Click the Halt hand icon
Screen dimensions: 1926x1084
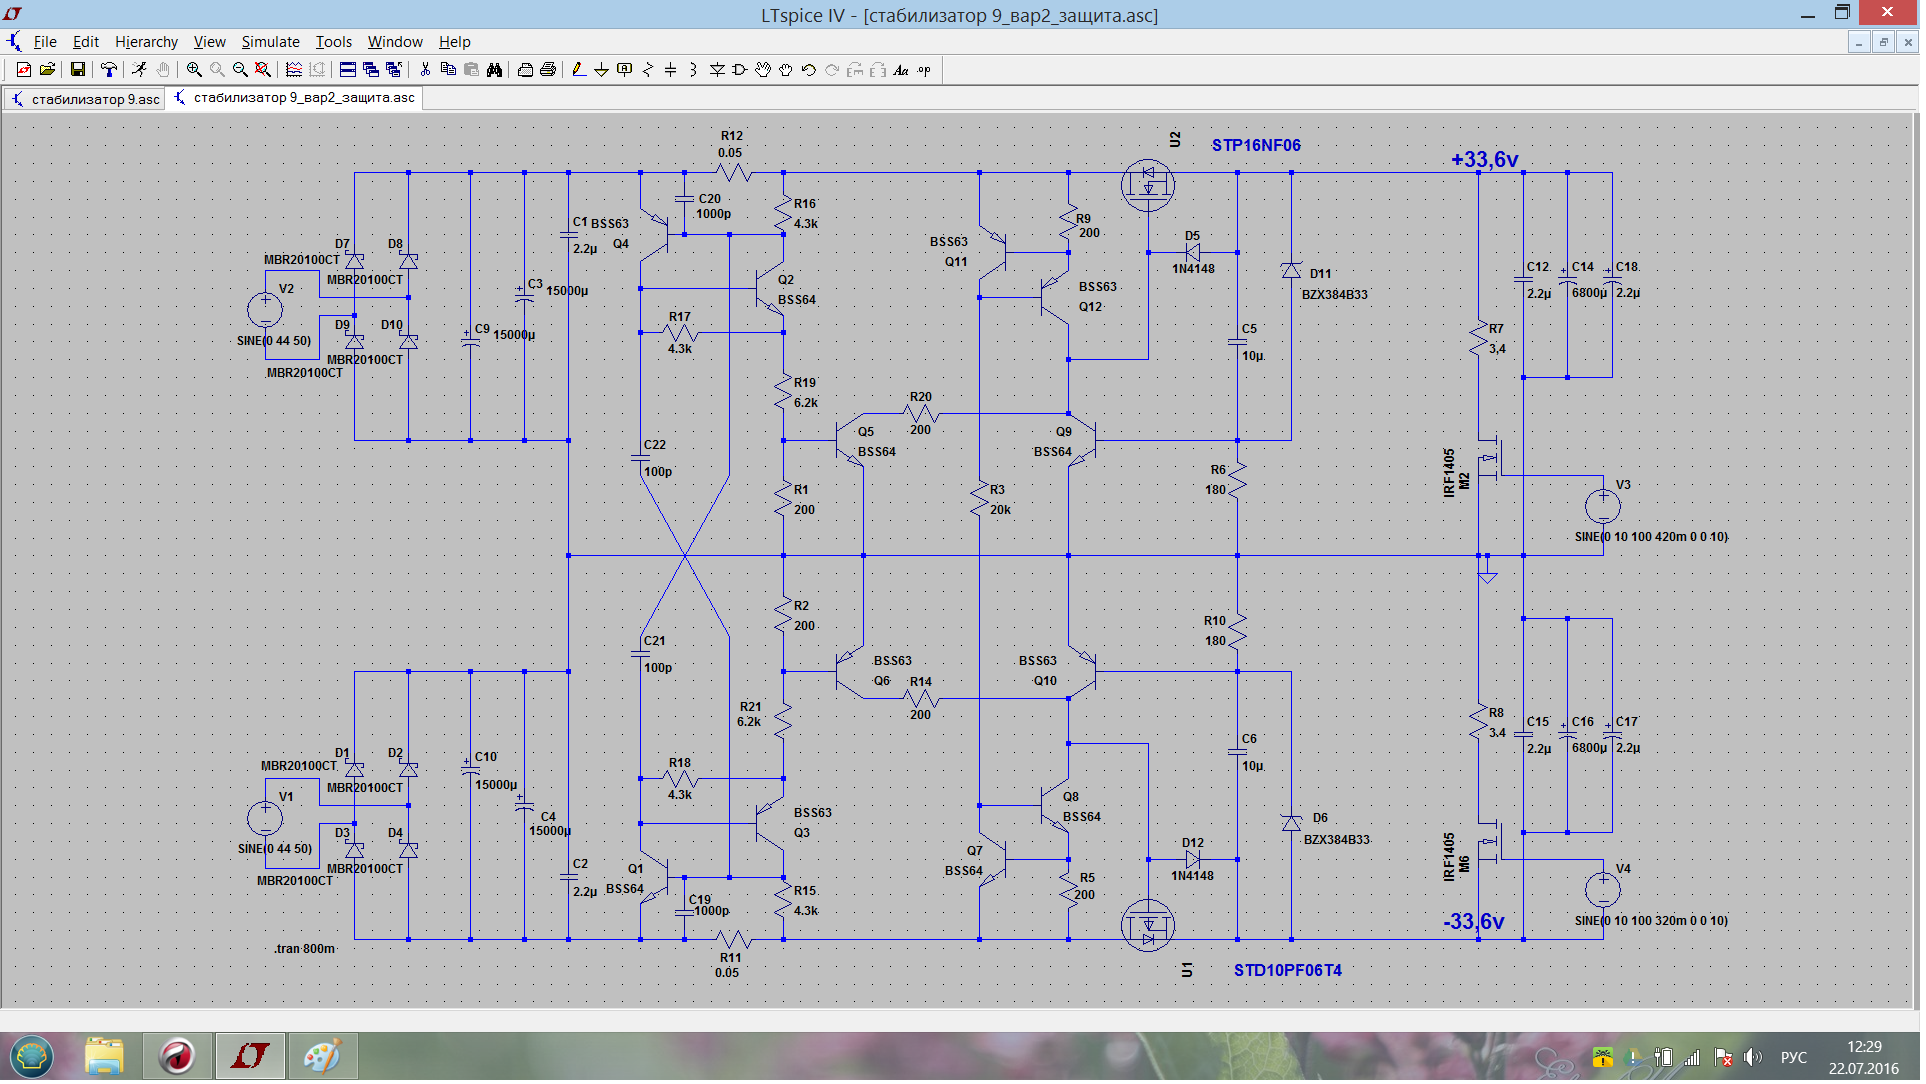[x=163, y=70]
